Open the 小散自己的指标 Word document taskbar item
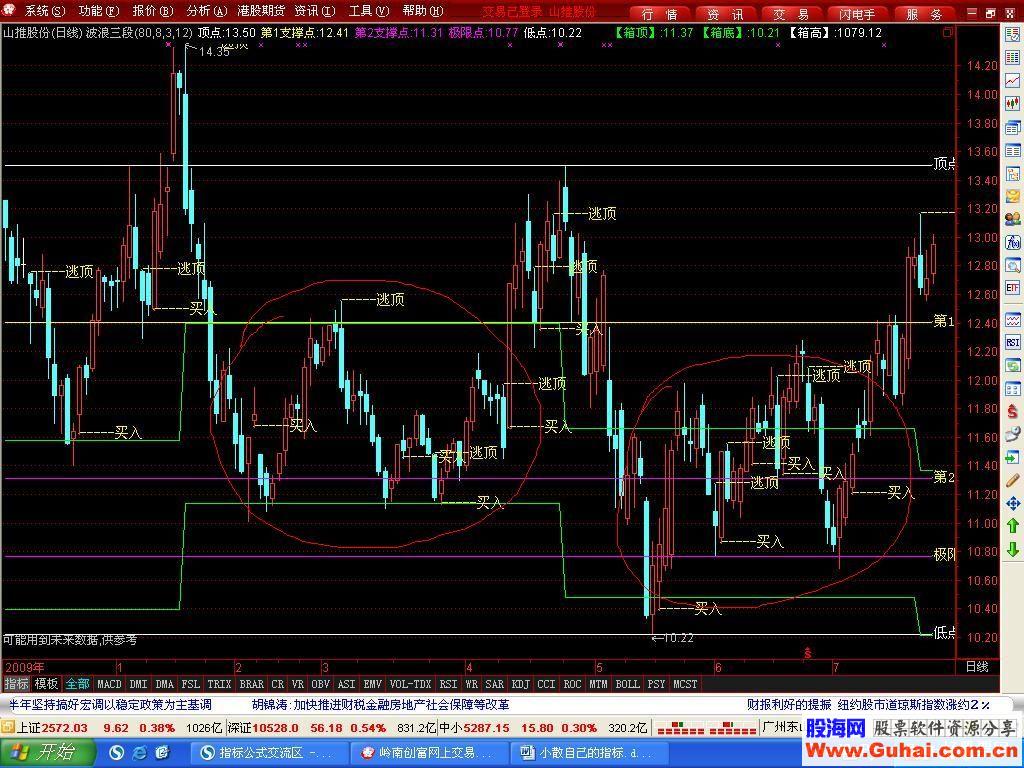The height and width of the screenshot is (768, 1024). pyautogui.click(x=588, y=753)
